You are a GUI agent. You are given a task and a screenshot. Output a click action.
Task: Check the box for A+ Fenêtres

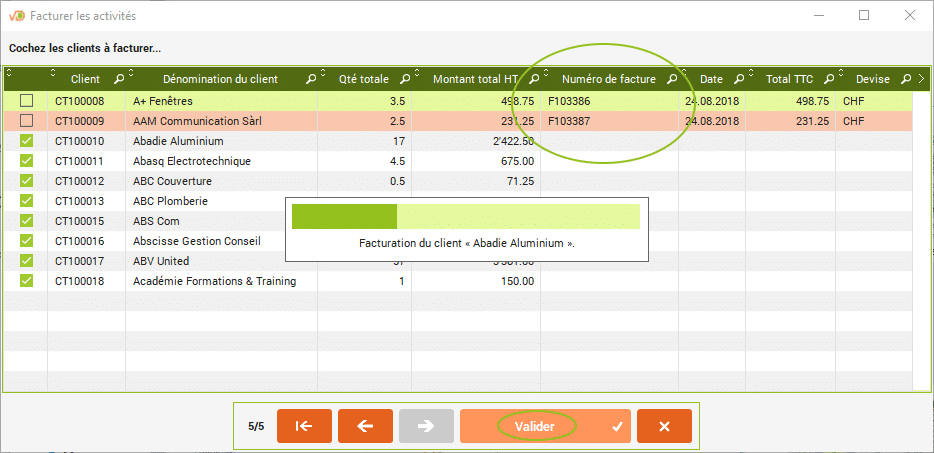point(26,101)
